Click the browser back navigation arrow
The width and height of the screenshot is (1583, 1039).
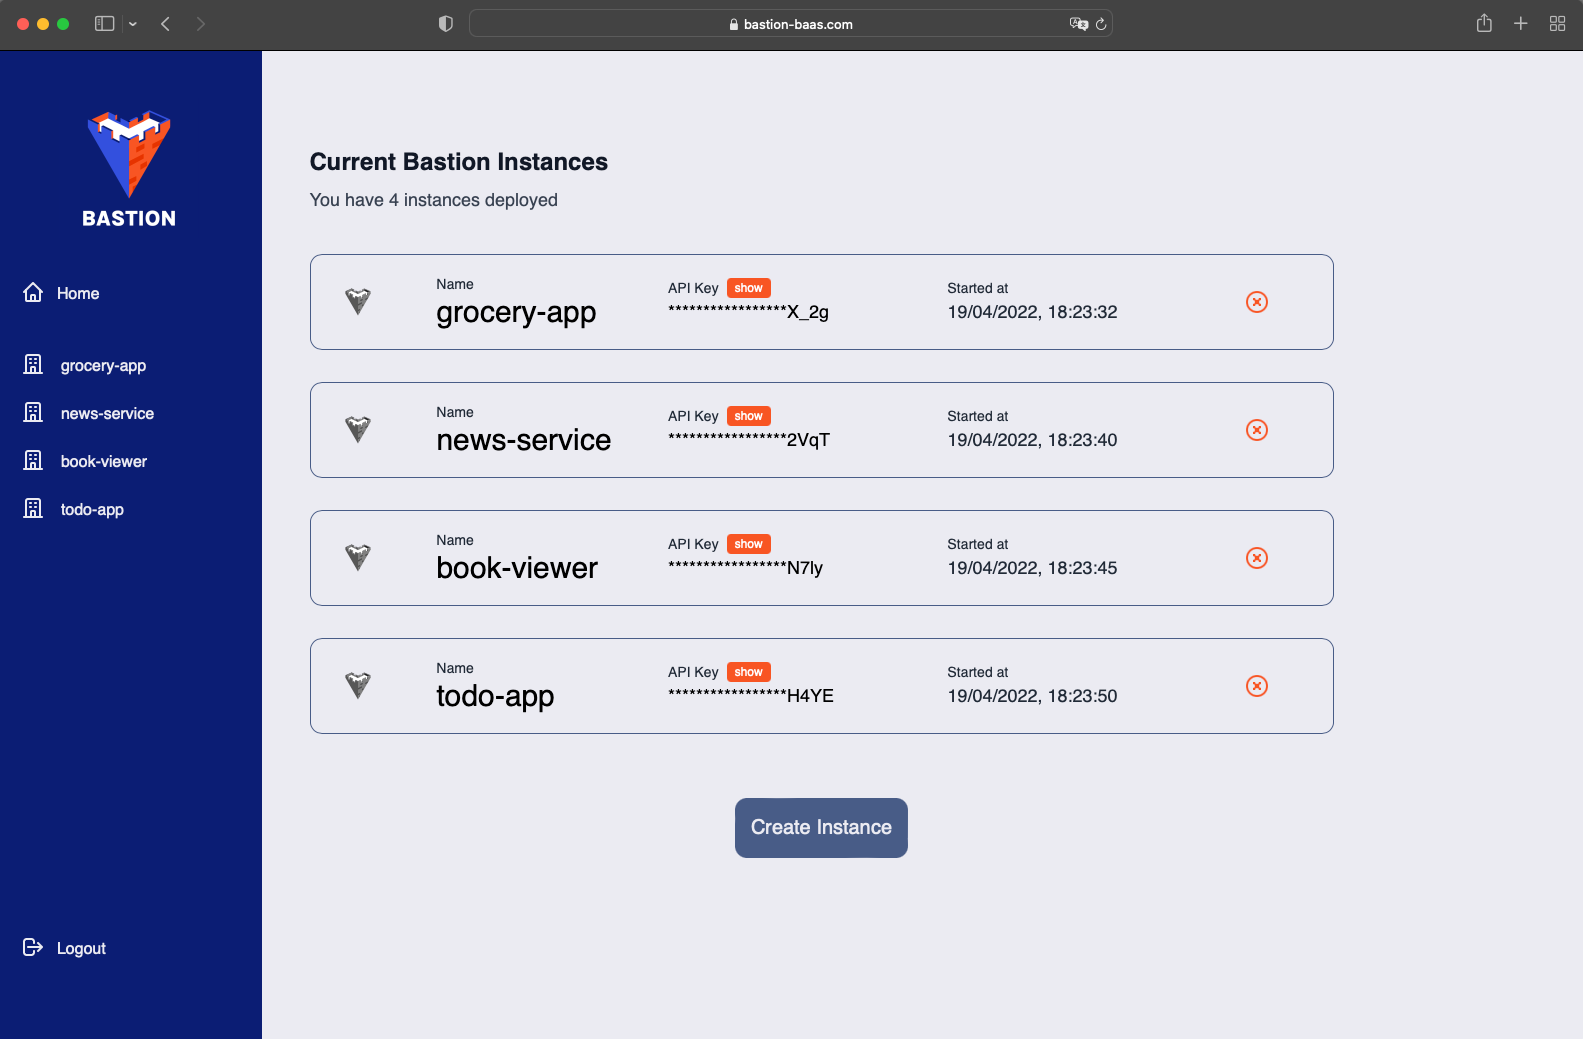pos(165,23)
